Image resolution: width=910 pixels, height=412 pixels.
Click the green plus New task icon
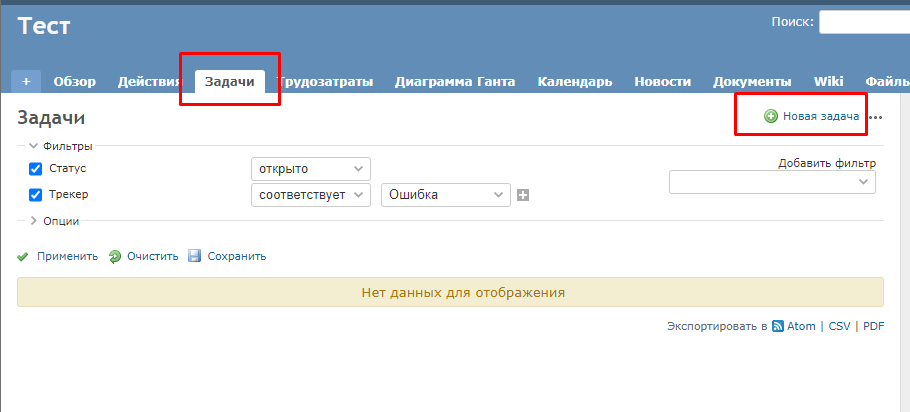click(x=771, y=116)
